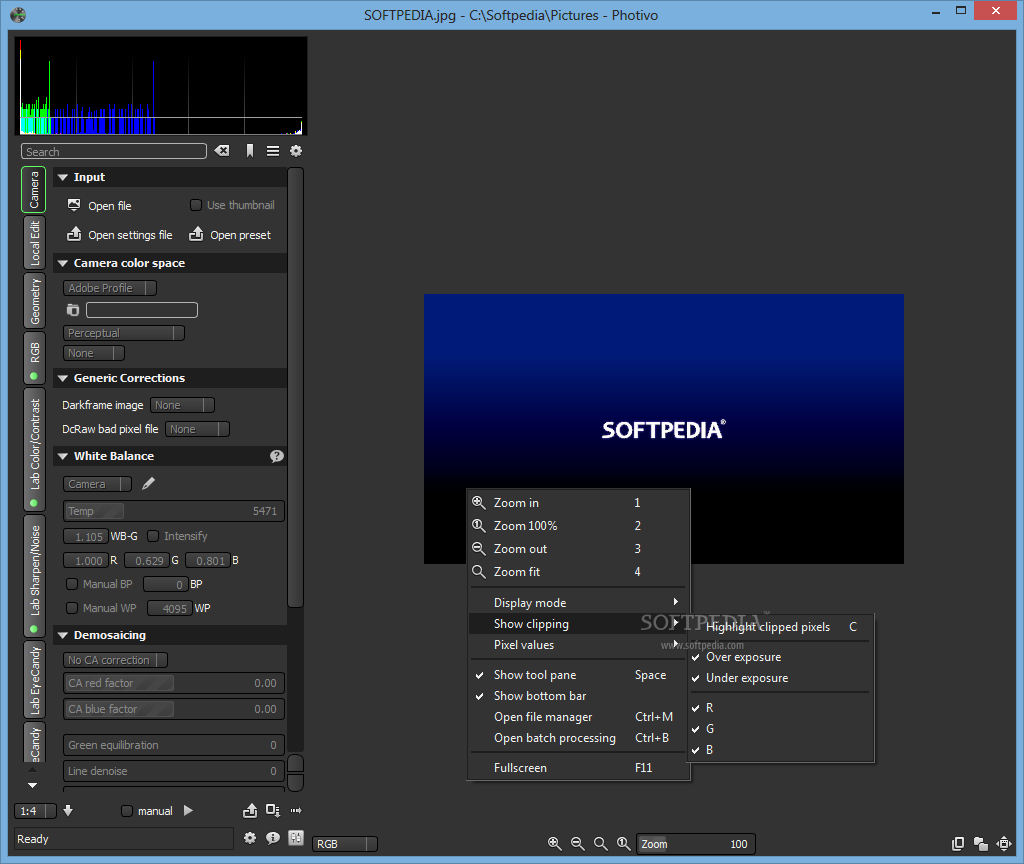
Task: Click zoom out magnifier in bottom bar
Action: [x=577, y=844]
